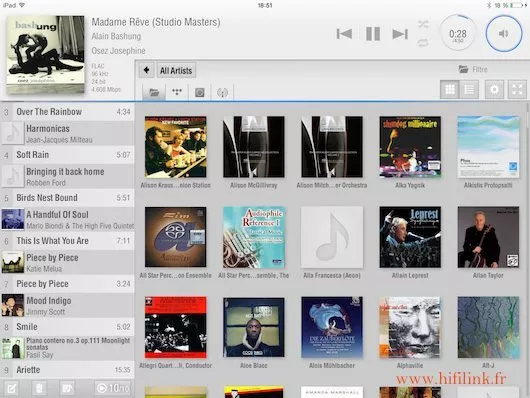The image size is (530, 398).
Task: Open artist Alison McGillivray
Action: tap(254, 147)
